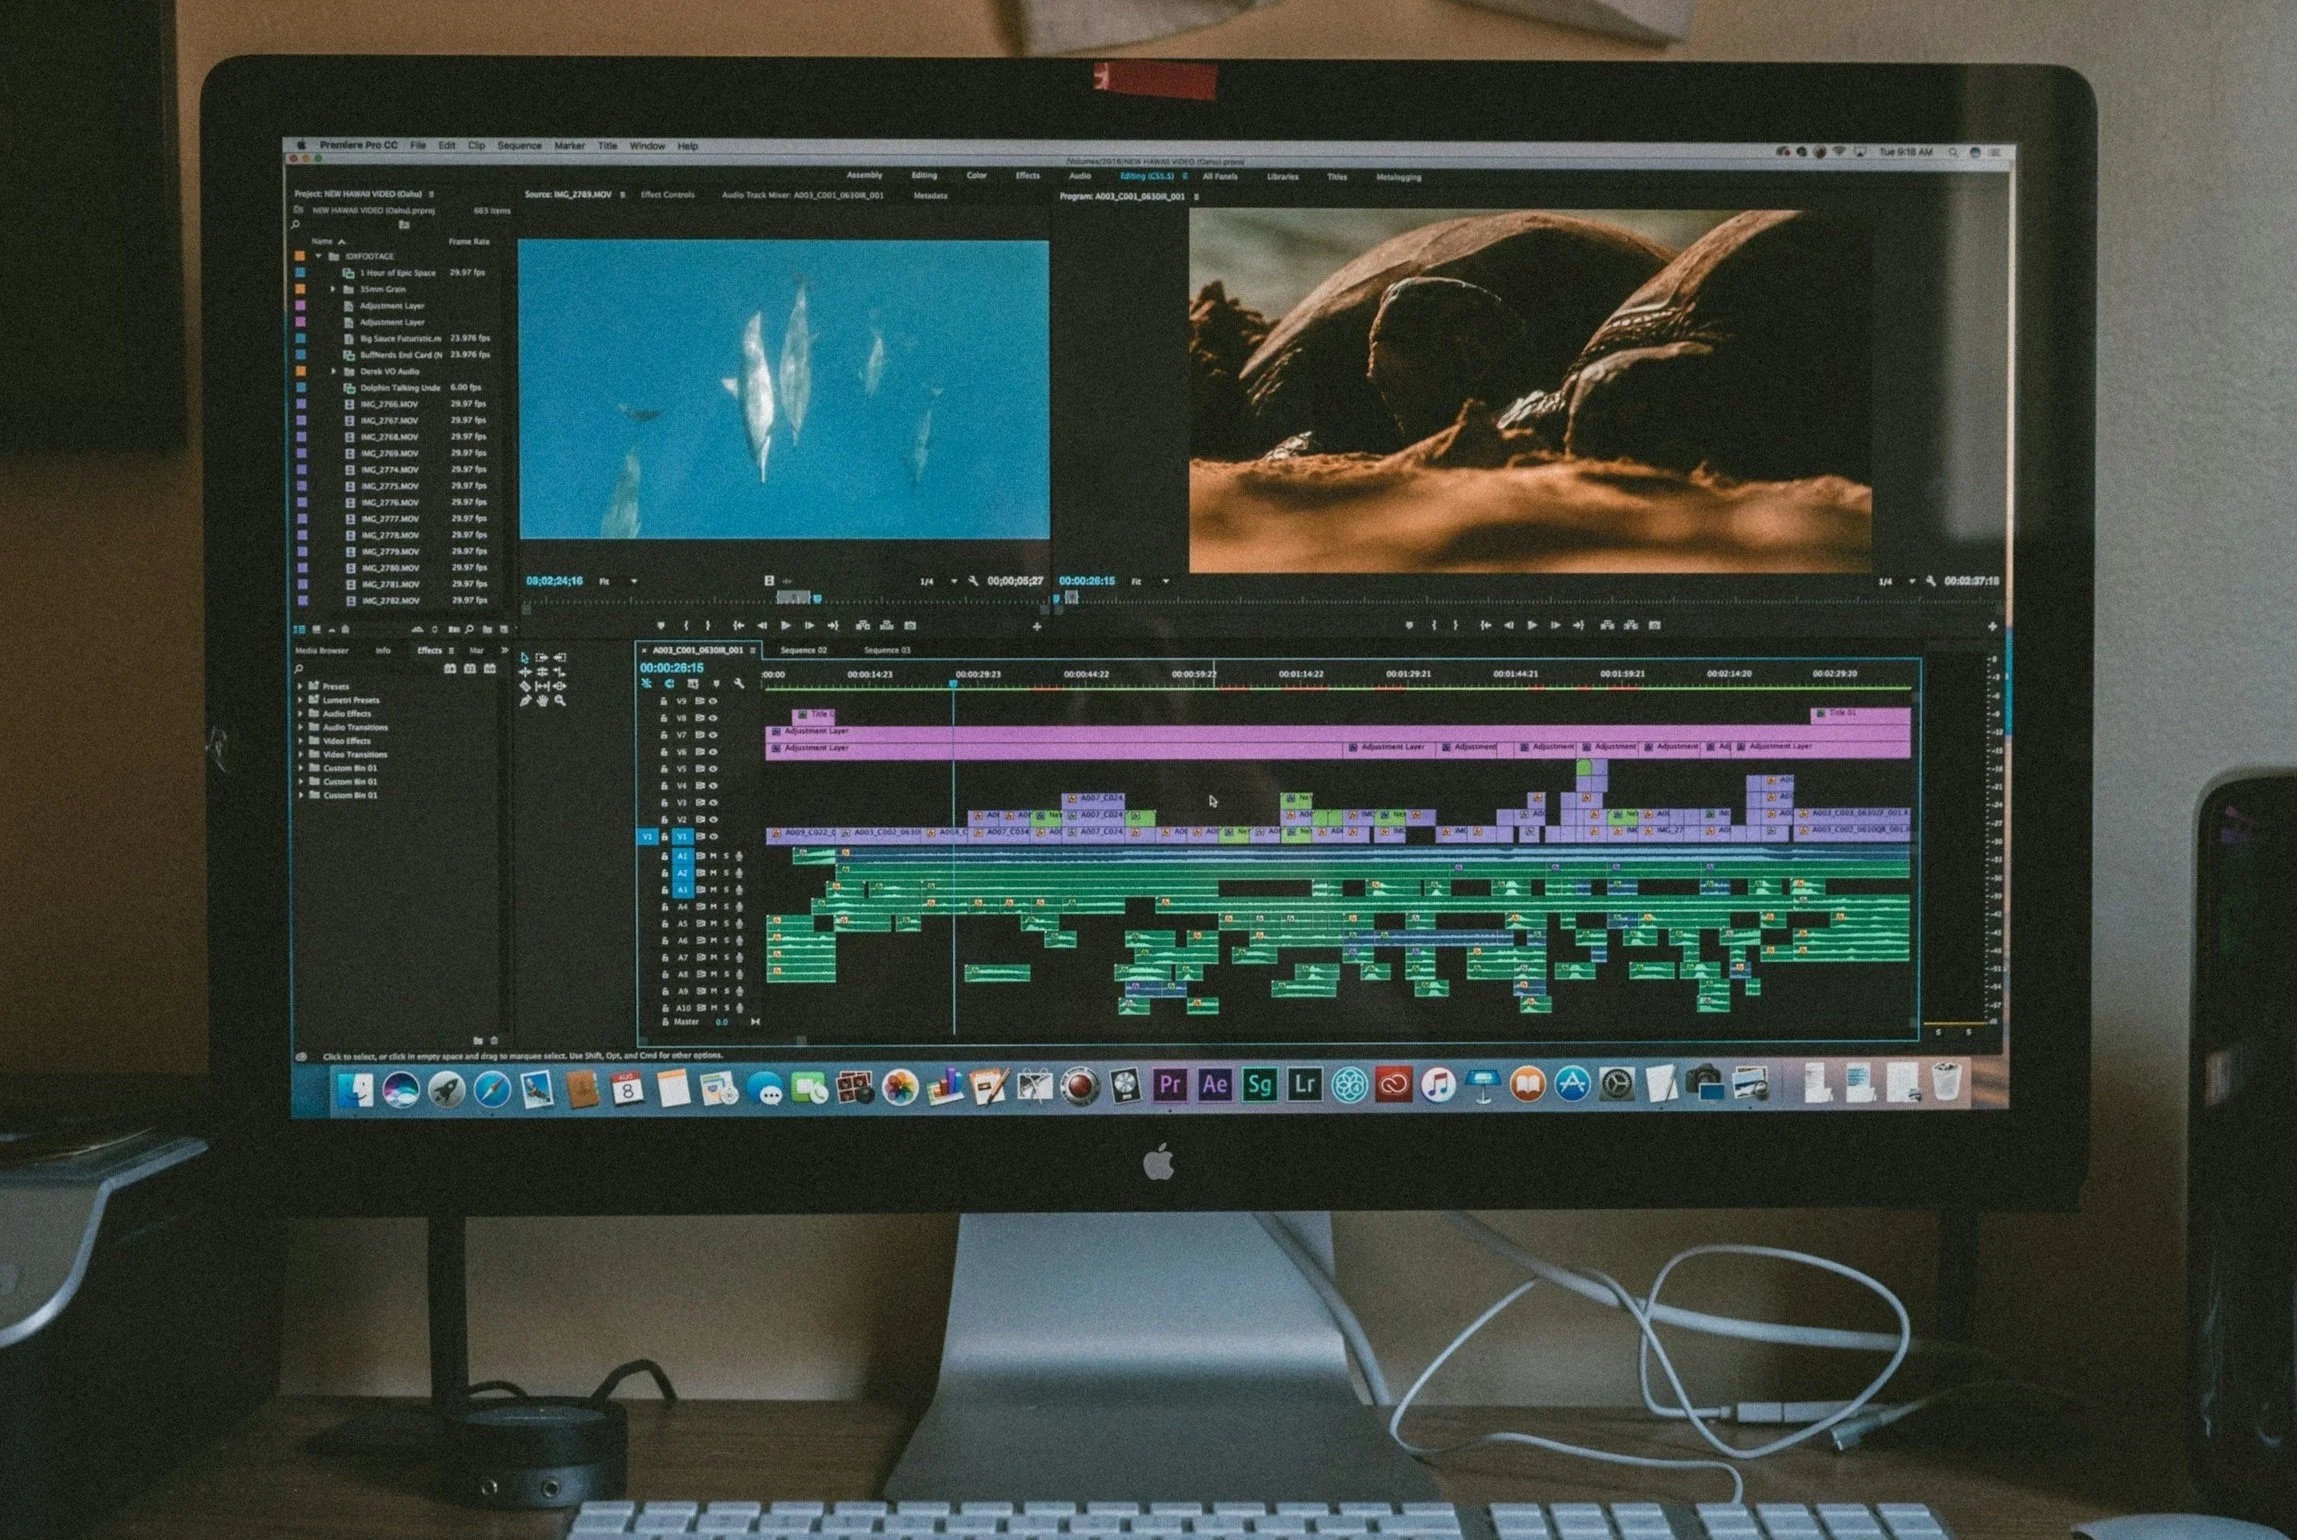
Task: Switch to the Sequence 02 tab
Action: 803,650
